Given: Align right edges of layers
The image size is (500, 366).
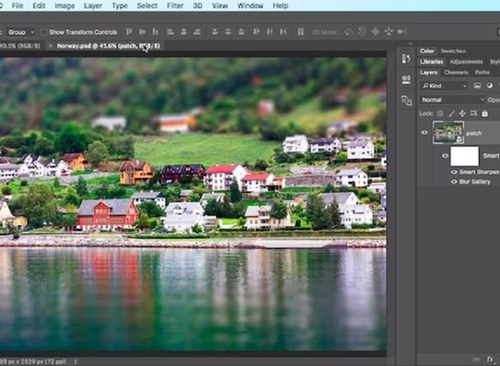Looking at the screenshot, I should click(x=197, y=32).
